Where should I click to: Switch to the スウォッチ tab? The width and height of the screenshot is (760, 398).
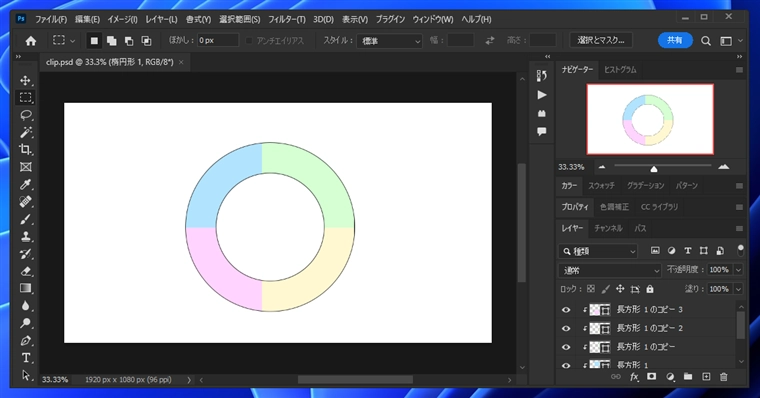coord(601,186)
